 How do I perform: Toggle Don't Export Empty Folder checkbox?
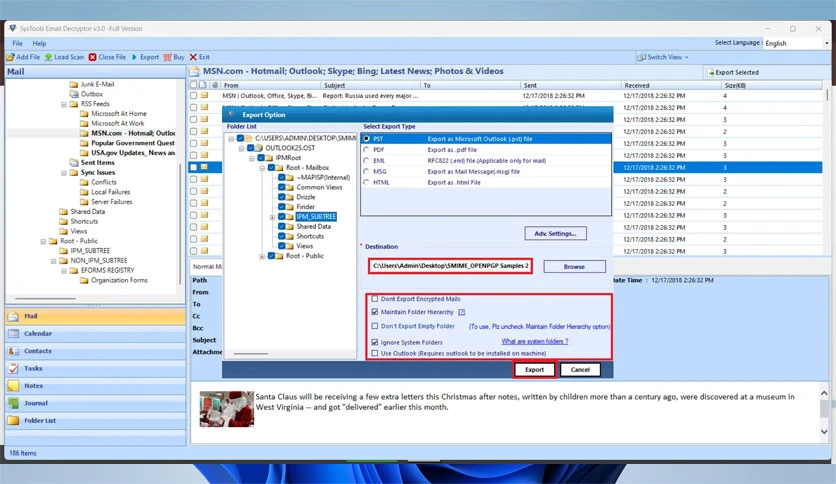[x=375, y=326]
